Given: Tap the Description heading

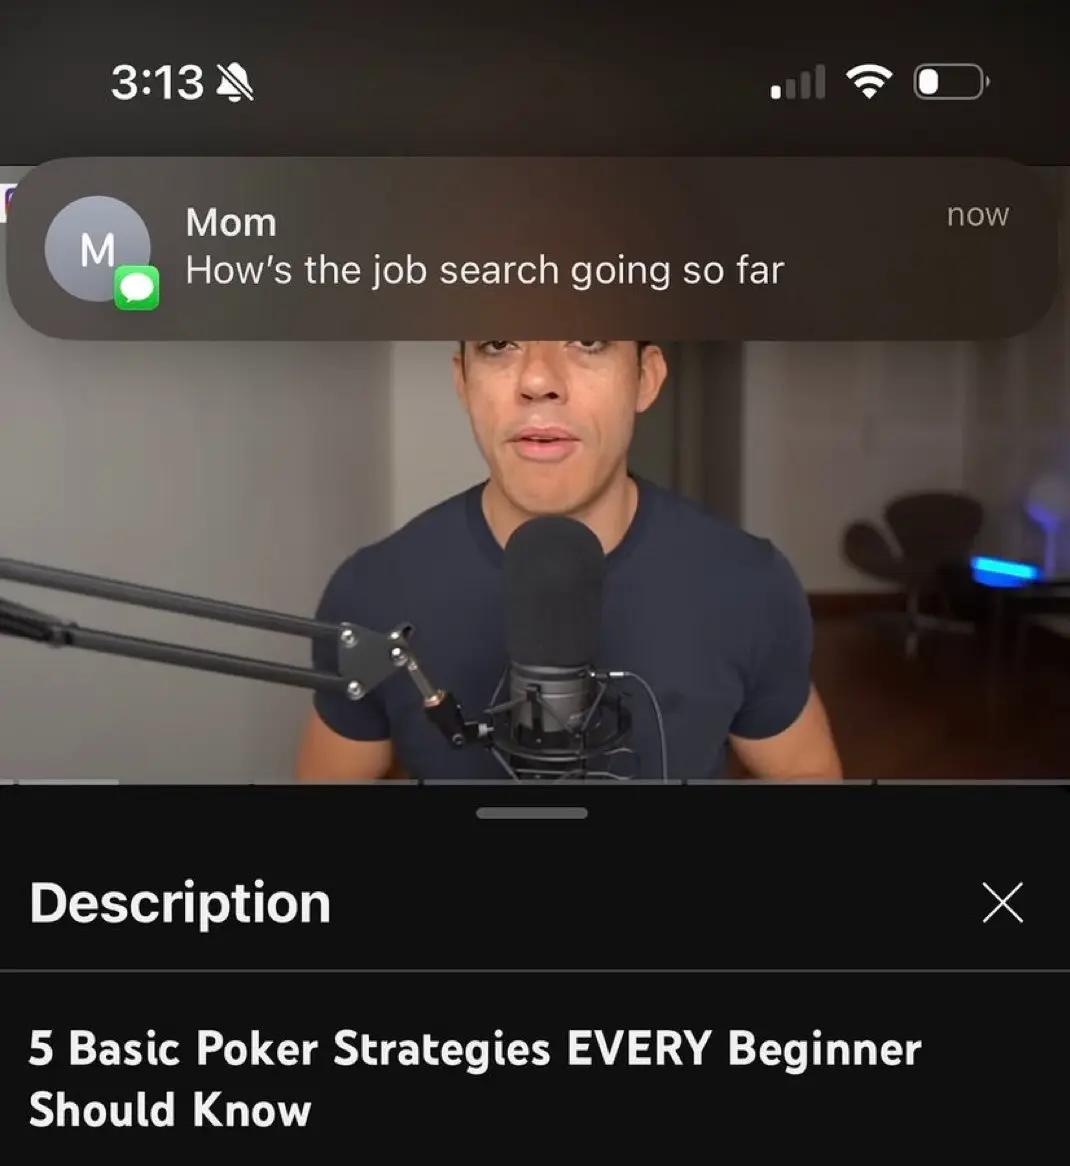Looking at the screenshot, I should [x=180, y=903].
